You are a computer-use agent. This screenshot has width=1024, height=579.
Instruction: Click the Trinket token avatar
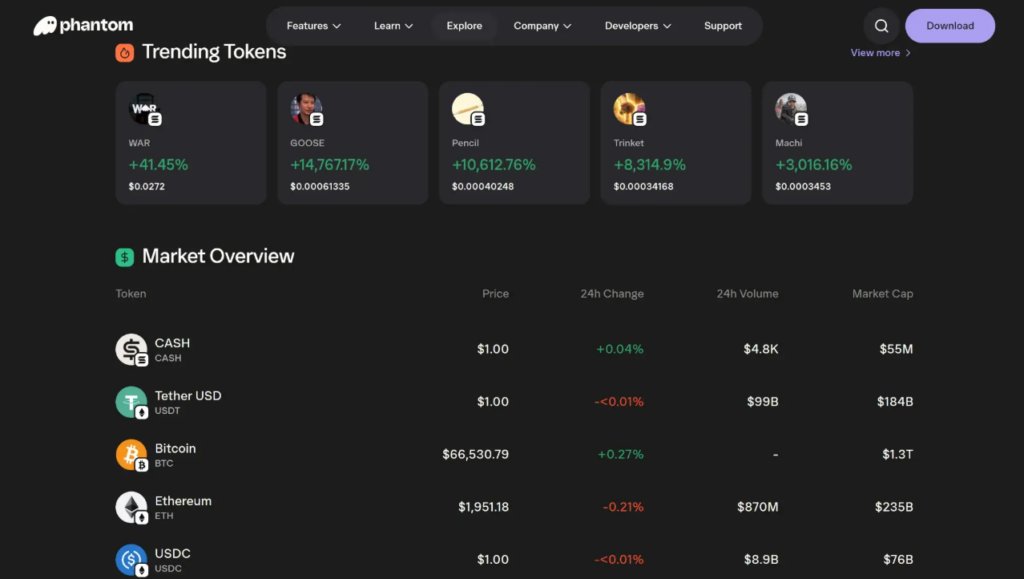(630, 108)
